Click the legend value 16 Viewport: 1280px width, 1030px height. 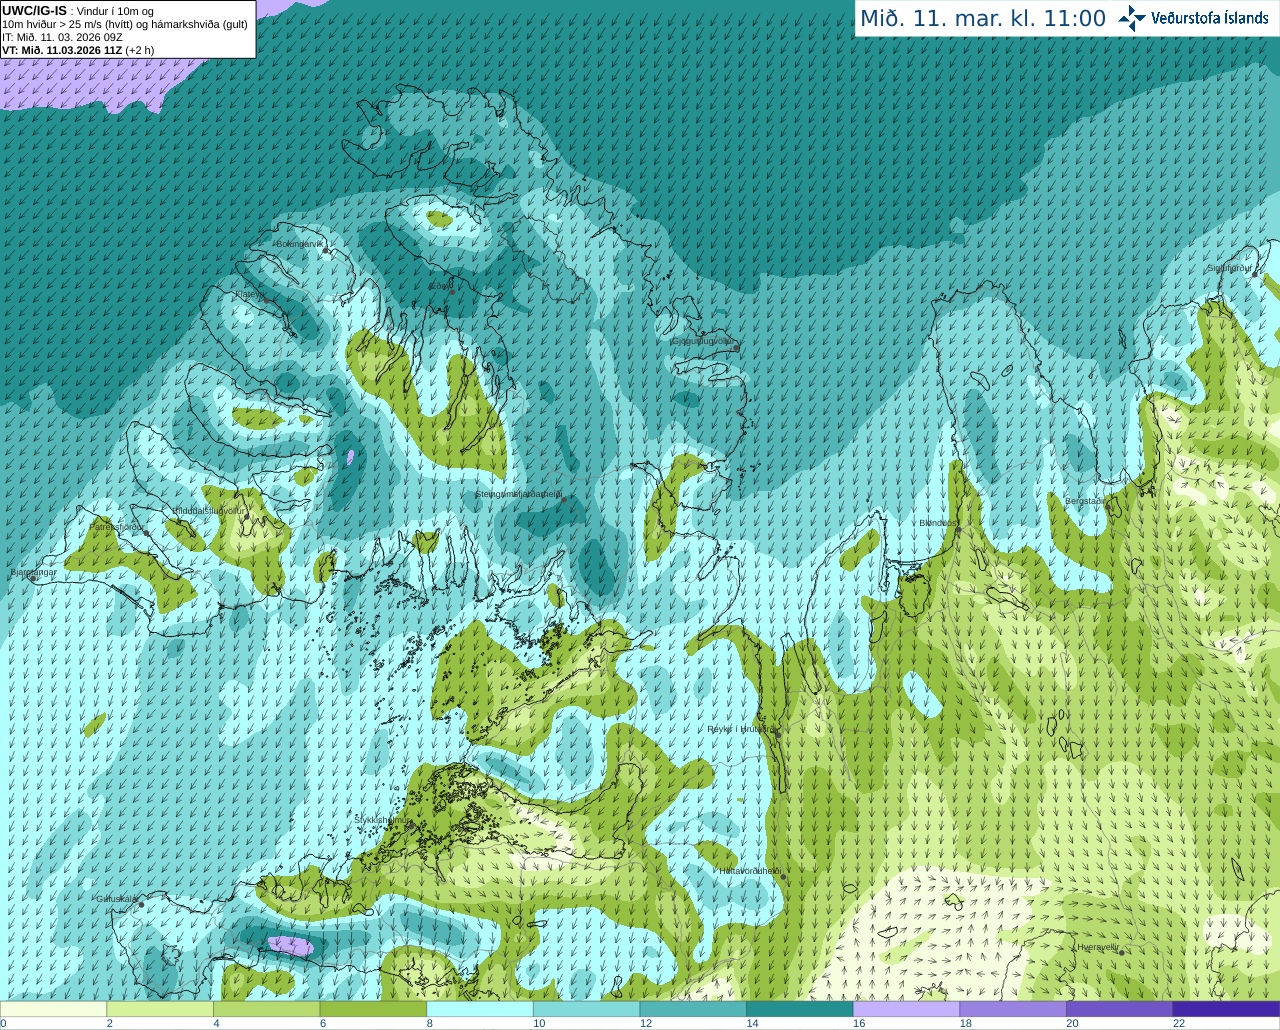click(859, 1023)
